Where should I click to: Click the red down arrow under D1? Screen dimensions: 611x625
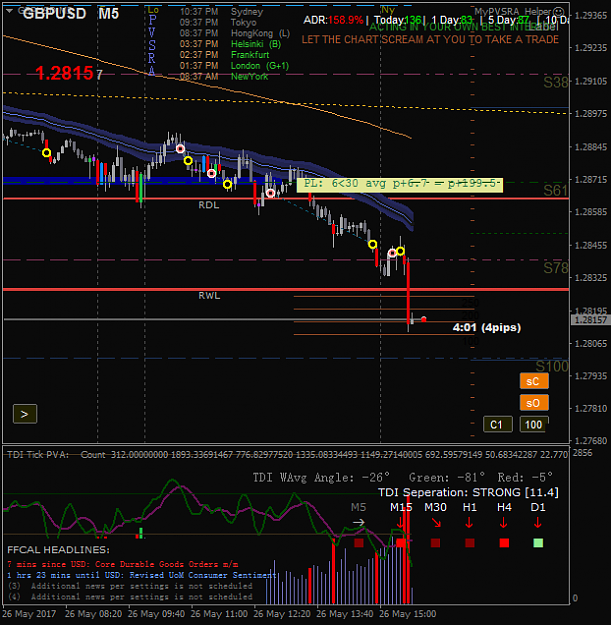pyautogui.click(x=538, y=523)
